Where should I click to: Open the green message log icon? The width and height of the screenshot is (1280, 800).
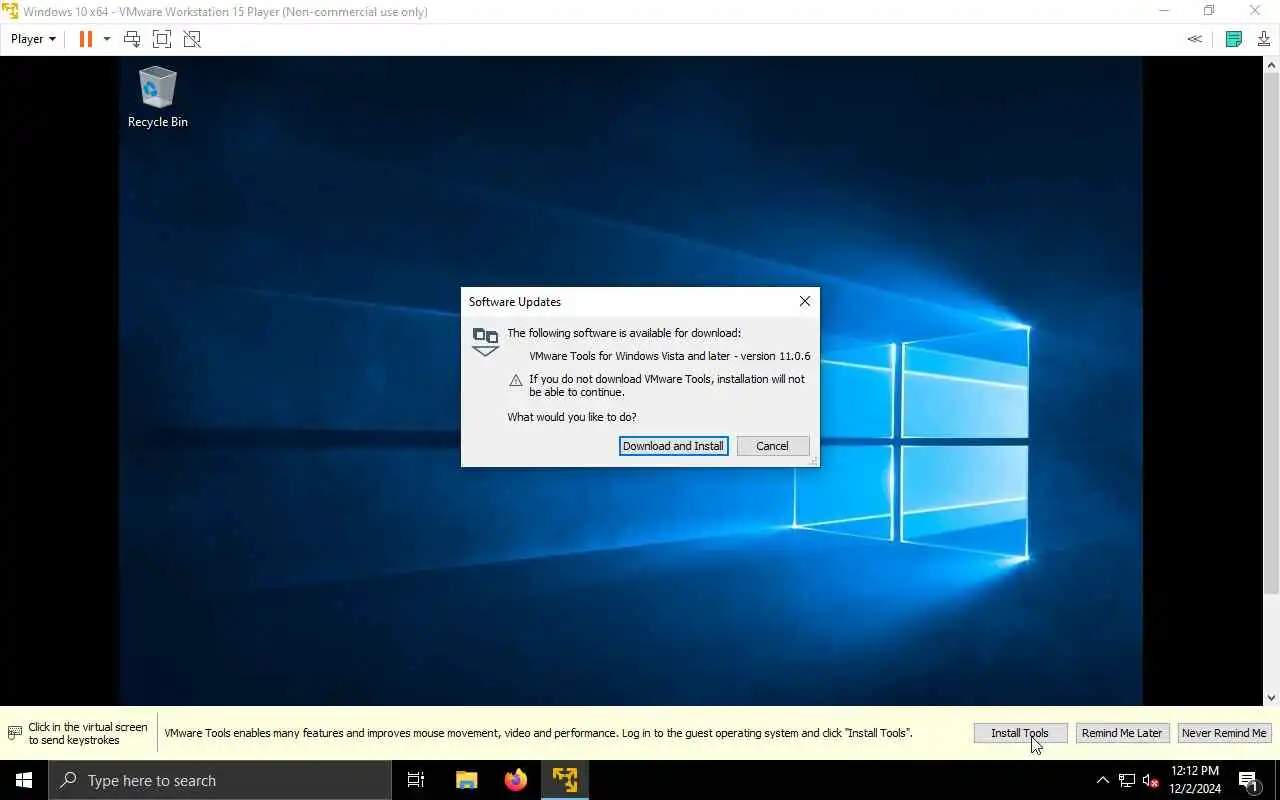[x=1234, y=39]
